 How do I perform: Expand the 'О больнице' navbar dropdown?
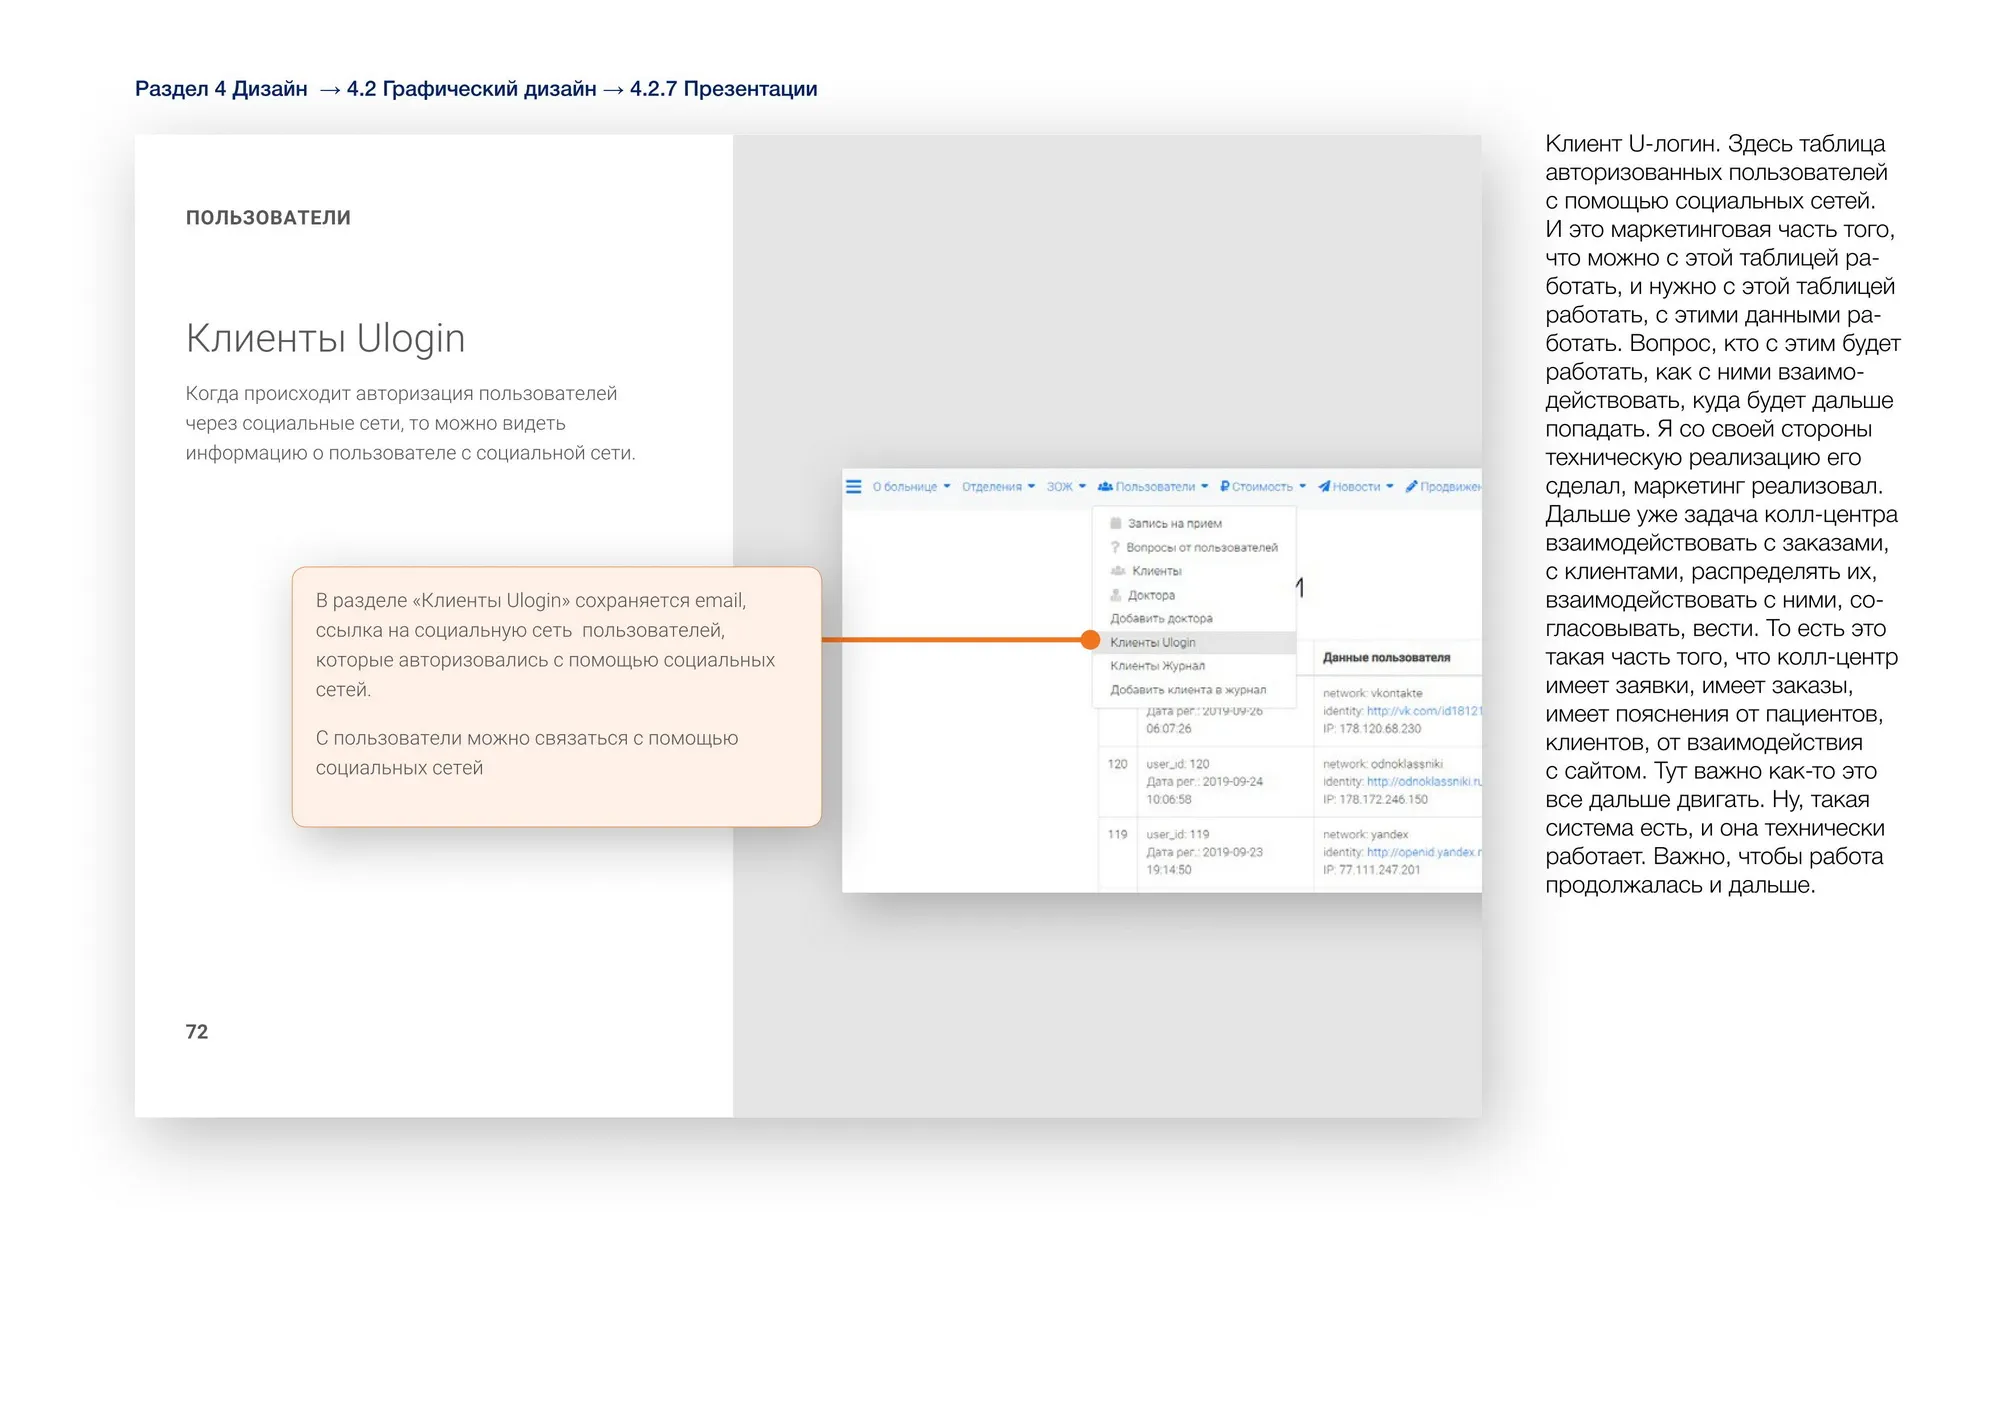click(x=911, y=487)
